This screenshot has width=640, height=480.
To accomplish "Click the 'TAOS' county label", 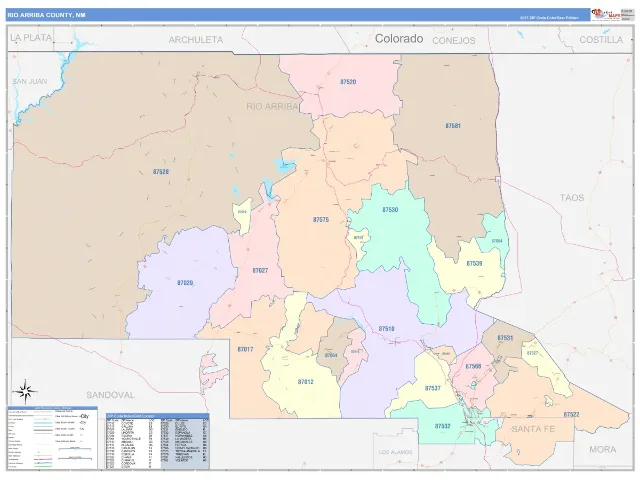I will 572,198.
